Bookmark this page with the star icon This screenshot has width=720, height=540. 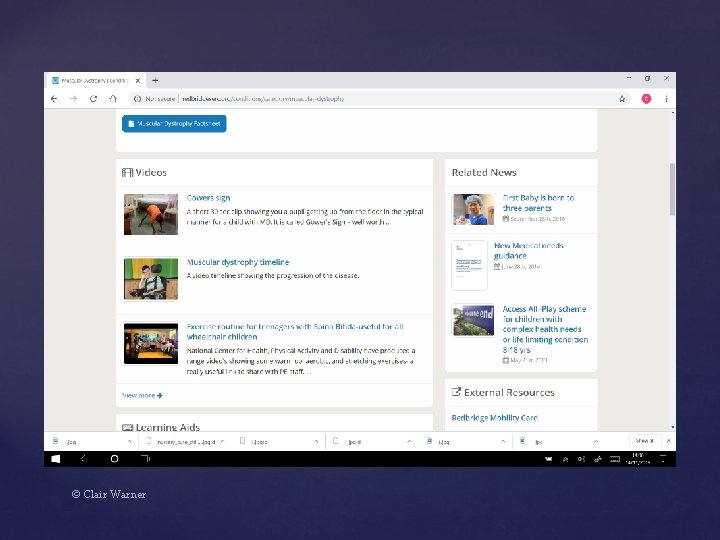[x=622, y=99]
